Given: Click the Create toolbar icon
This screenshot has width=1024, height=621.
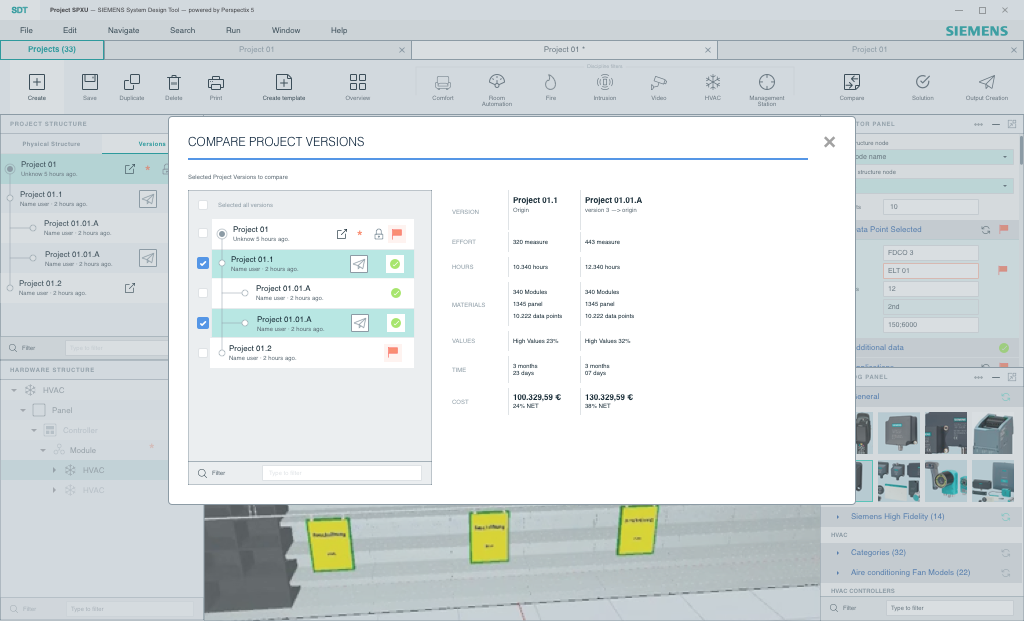Looking at the screenshot, I should pyautogui.click(x=37, y=82).
